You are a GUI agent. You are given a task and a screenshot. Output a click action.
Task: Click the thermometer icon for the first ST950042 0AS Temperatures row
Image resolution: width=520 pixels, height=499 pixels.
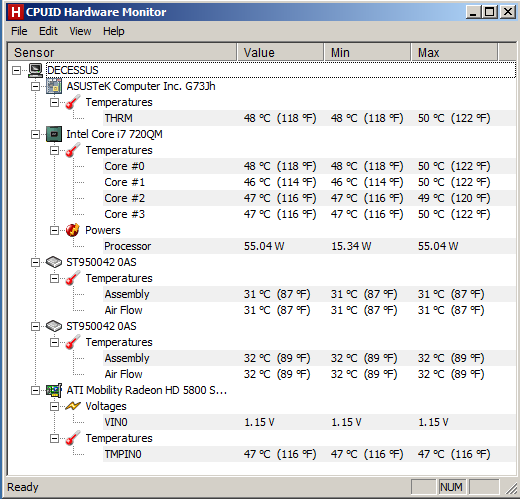click(73, 278)
